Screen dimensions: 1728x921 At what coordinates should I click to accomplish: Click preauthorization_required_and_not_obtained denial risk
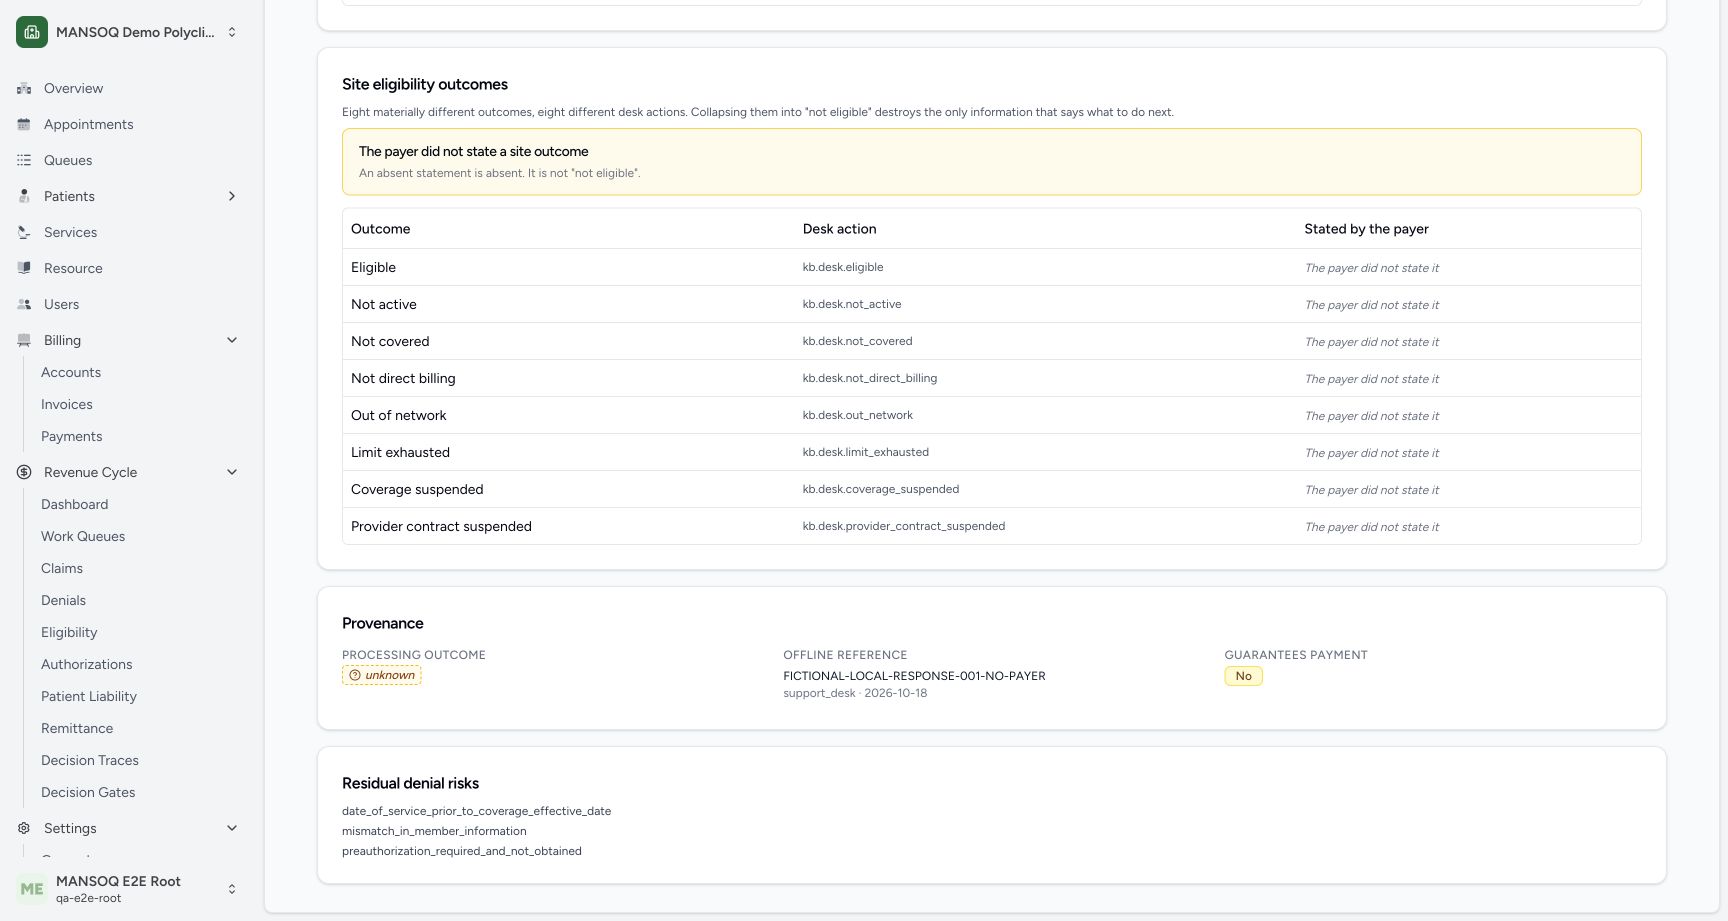pyautogui.click(x=462, y=851)
